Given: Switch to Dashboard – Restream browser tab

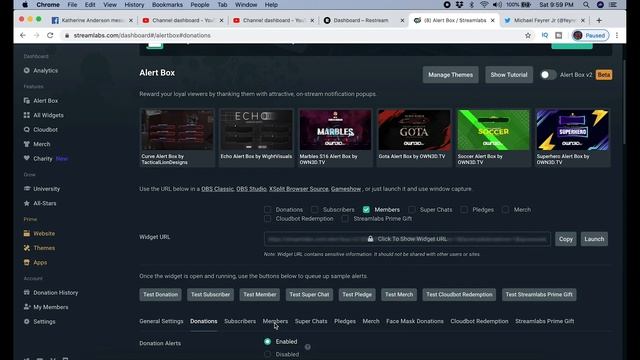Looking at the screenshot, I should 361,20.
